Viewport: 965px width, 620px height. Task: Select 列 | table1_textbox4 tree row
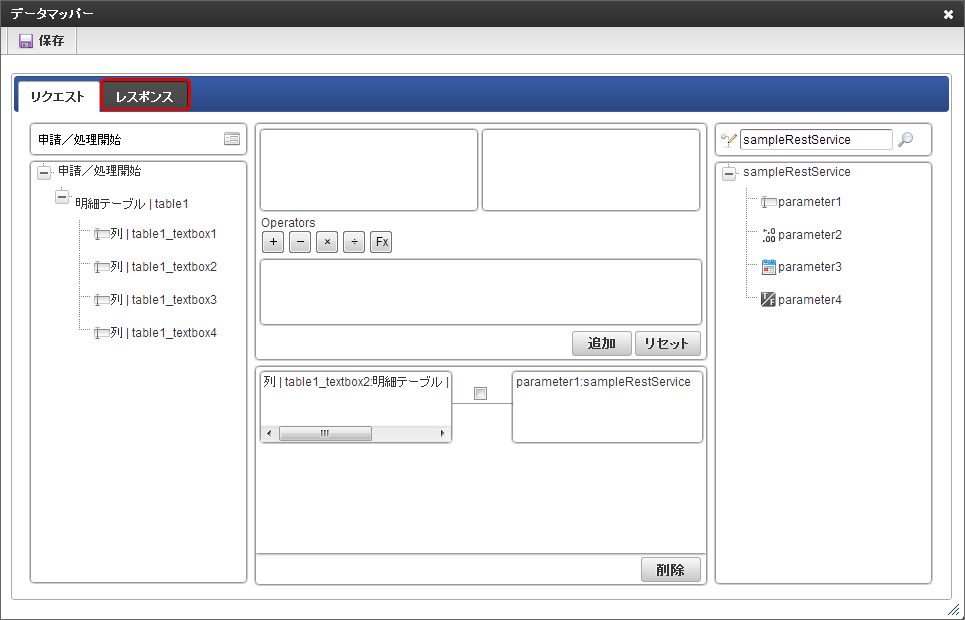(155, 333)
